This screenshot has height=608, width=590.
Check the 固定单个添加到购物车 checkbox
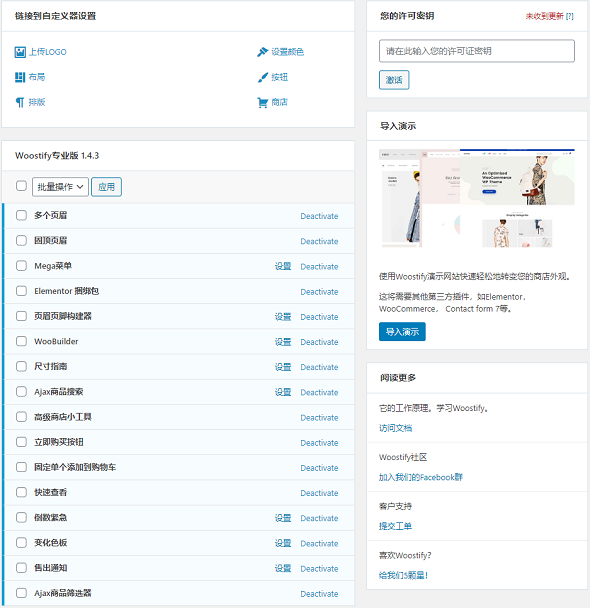21,467
